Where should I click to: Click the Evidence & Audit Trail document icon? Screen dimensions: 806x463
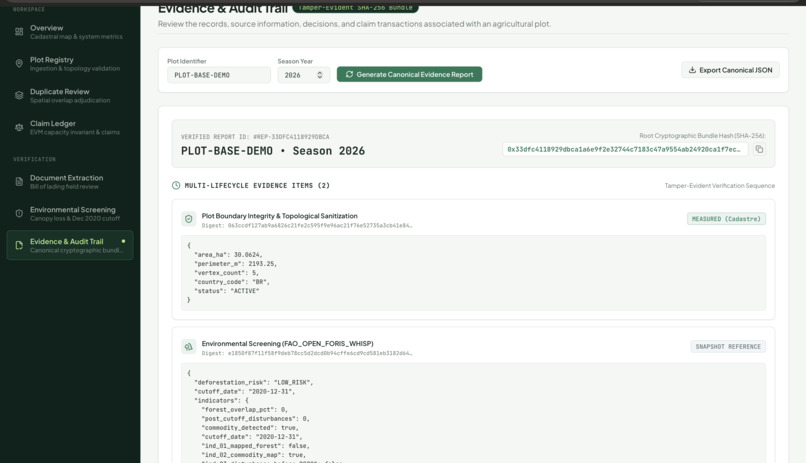coord(19,246)
